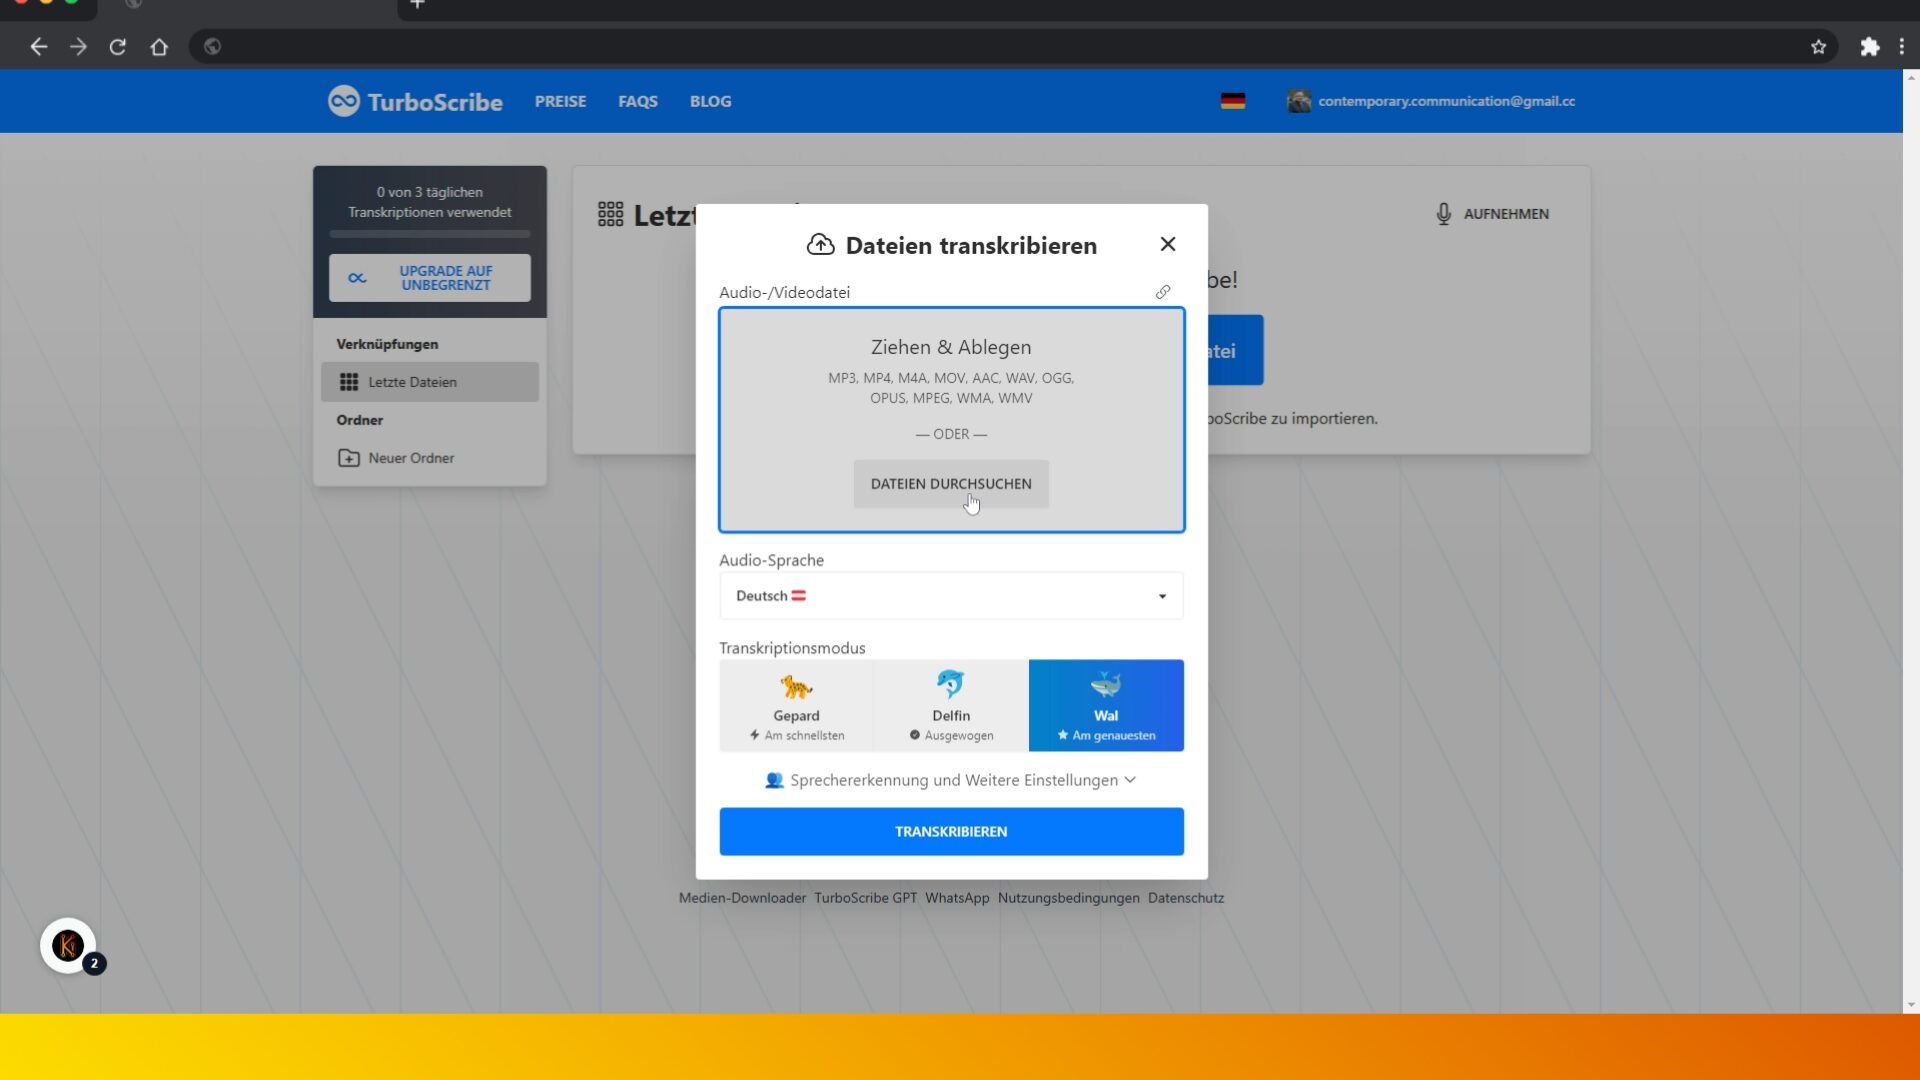Click the TurboScribe logo
Viewport: 1920px width, 1080px height.
coord(415,101)
